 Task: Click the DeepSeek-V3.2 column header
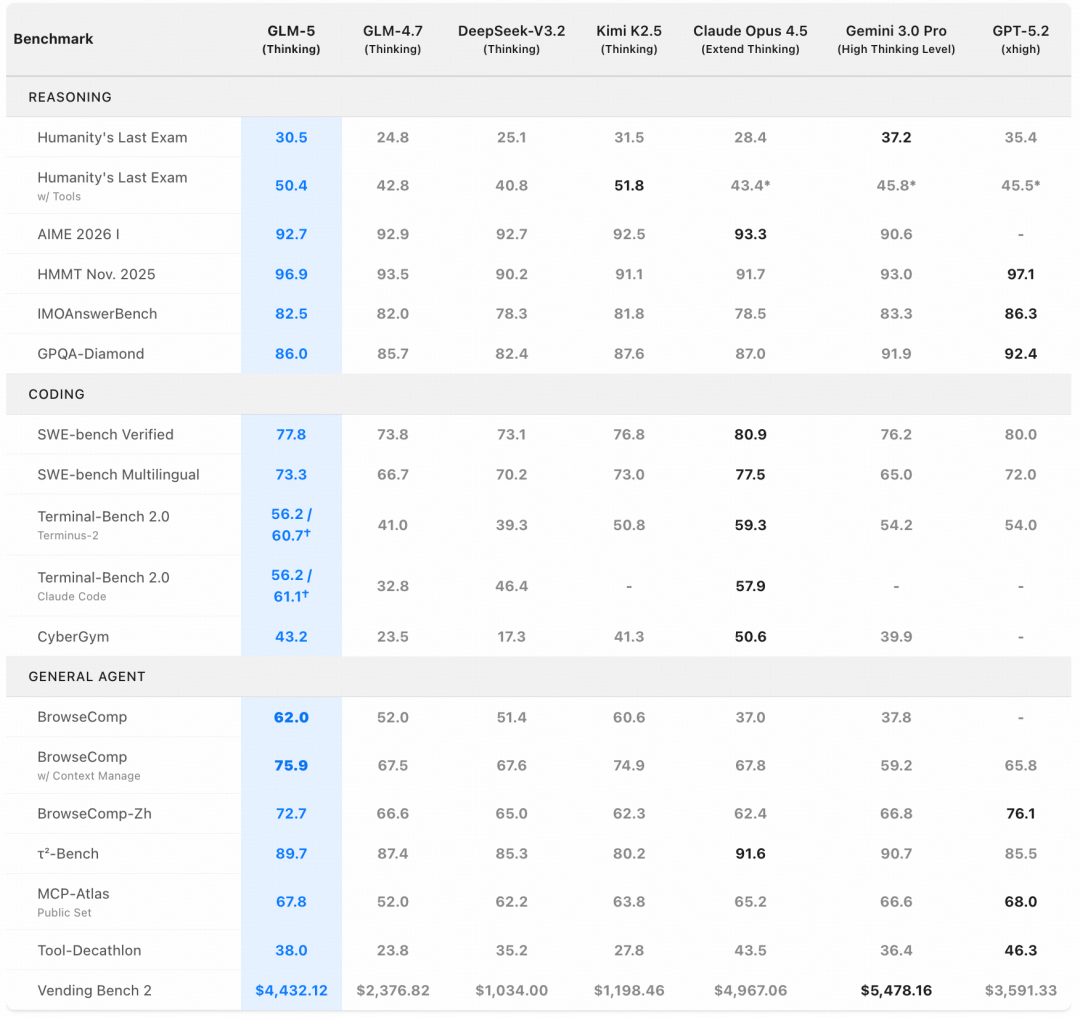tap(511, 39)
